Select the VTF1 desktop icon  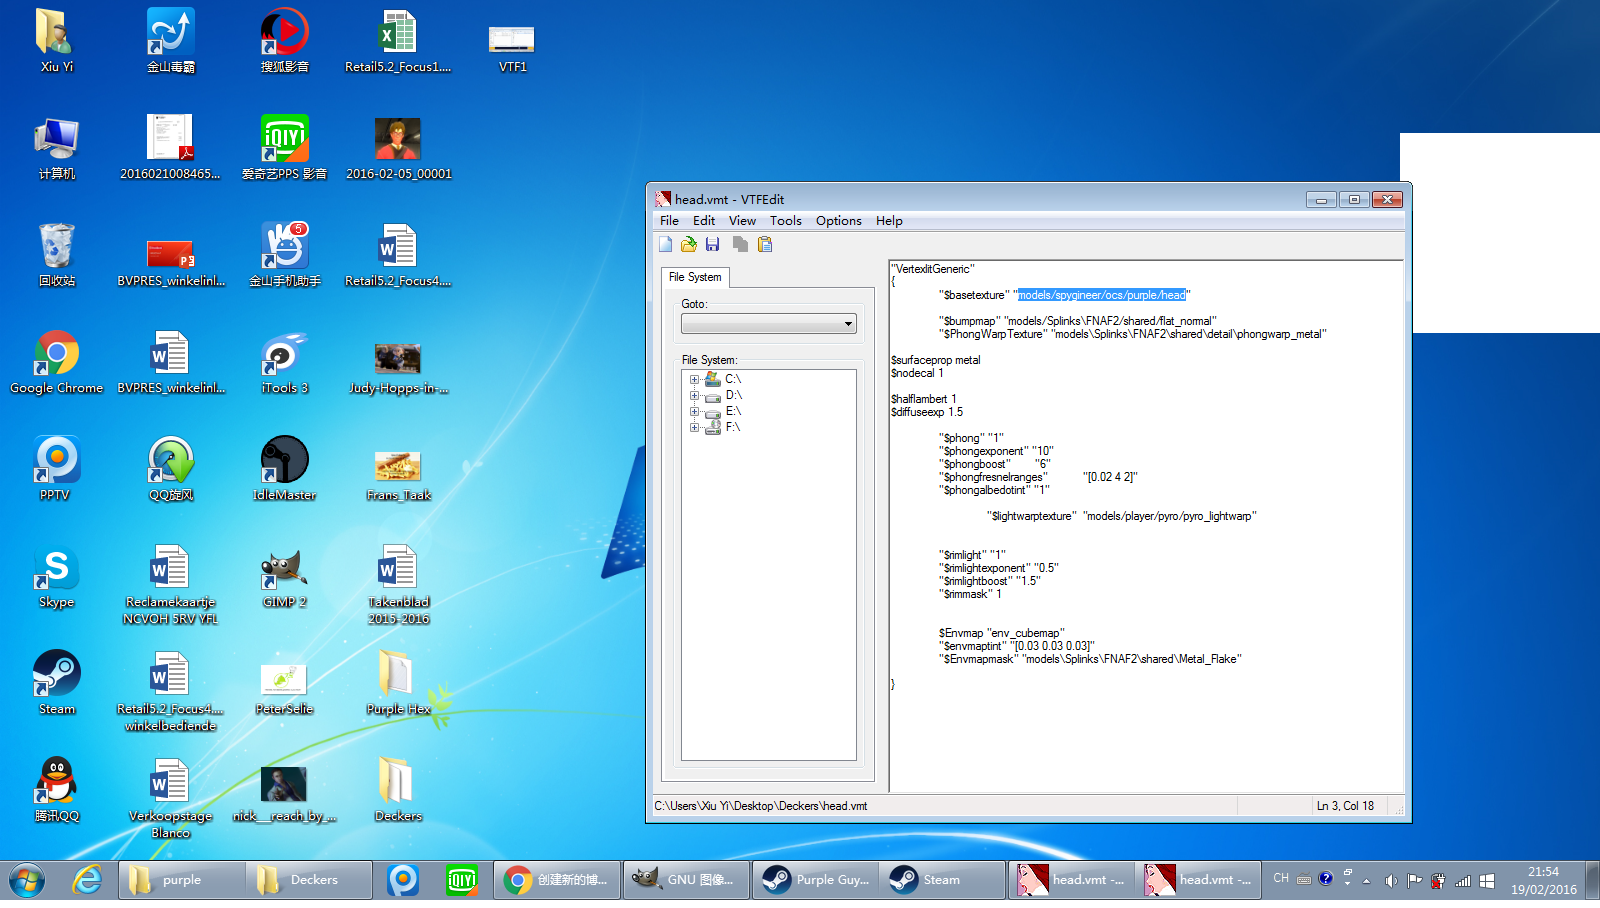click(512, 47)
